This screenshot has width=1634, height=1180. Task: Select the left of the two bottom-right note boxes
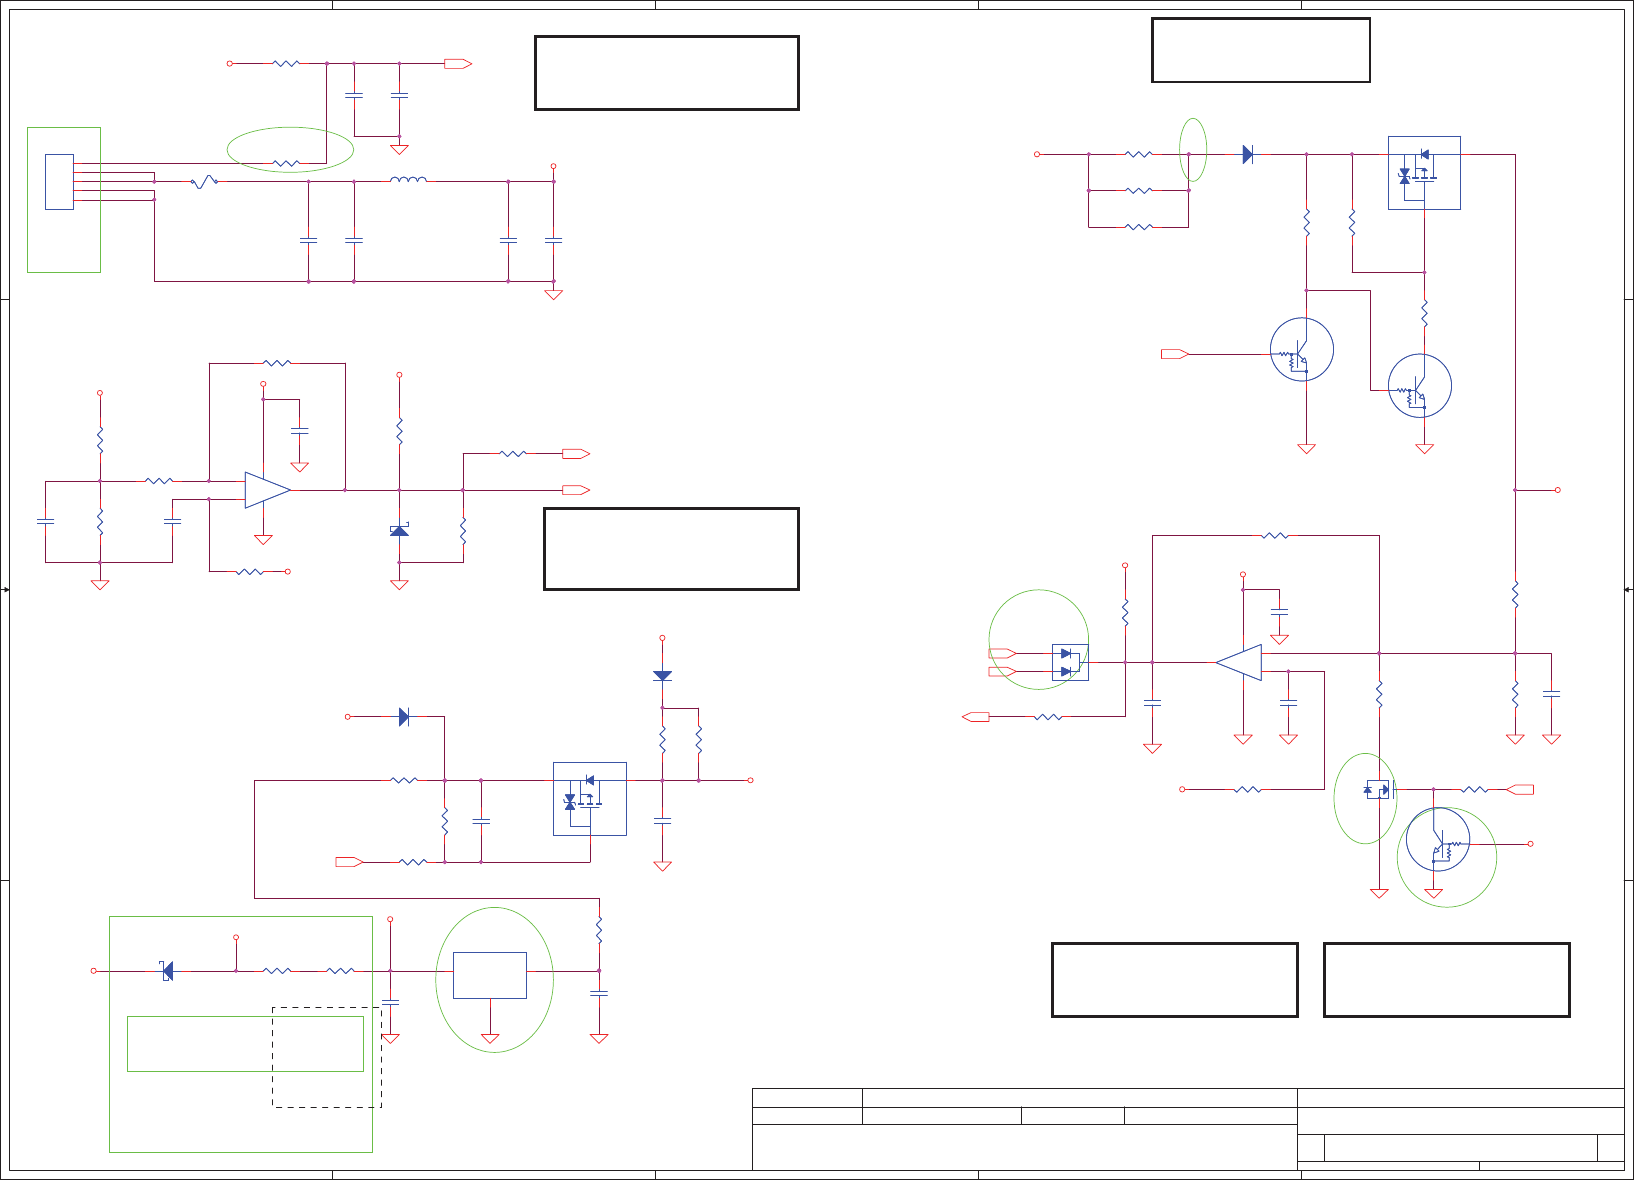point(1175,980)
